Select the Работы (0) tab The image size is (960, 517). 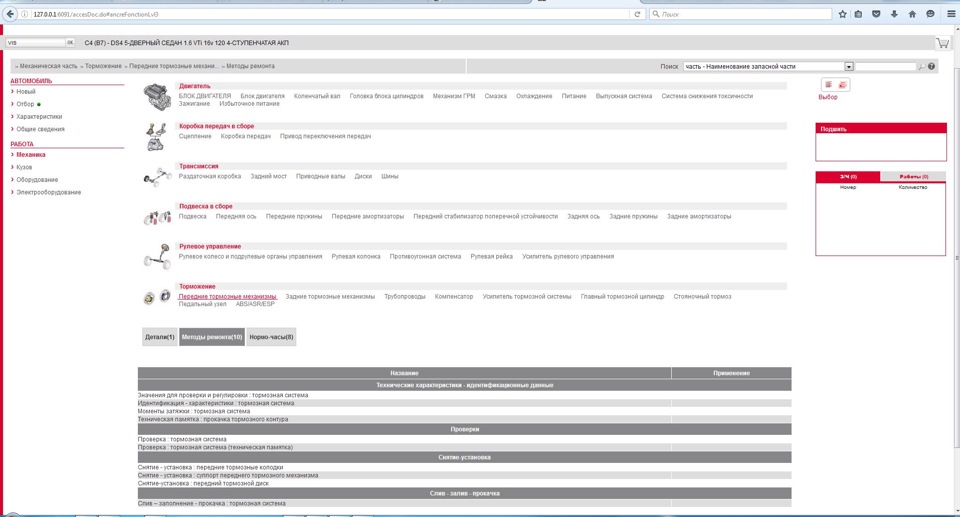click(x=913, y=176)
